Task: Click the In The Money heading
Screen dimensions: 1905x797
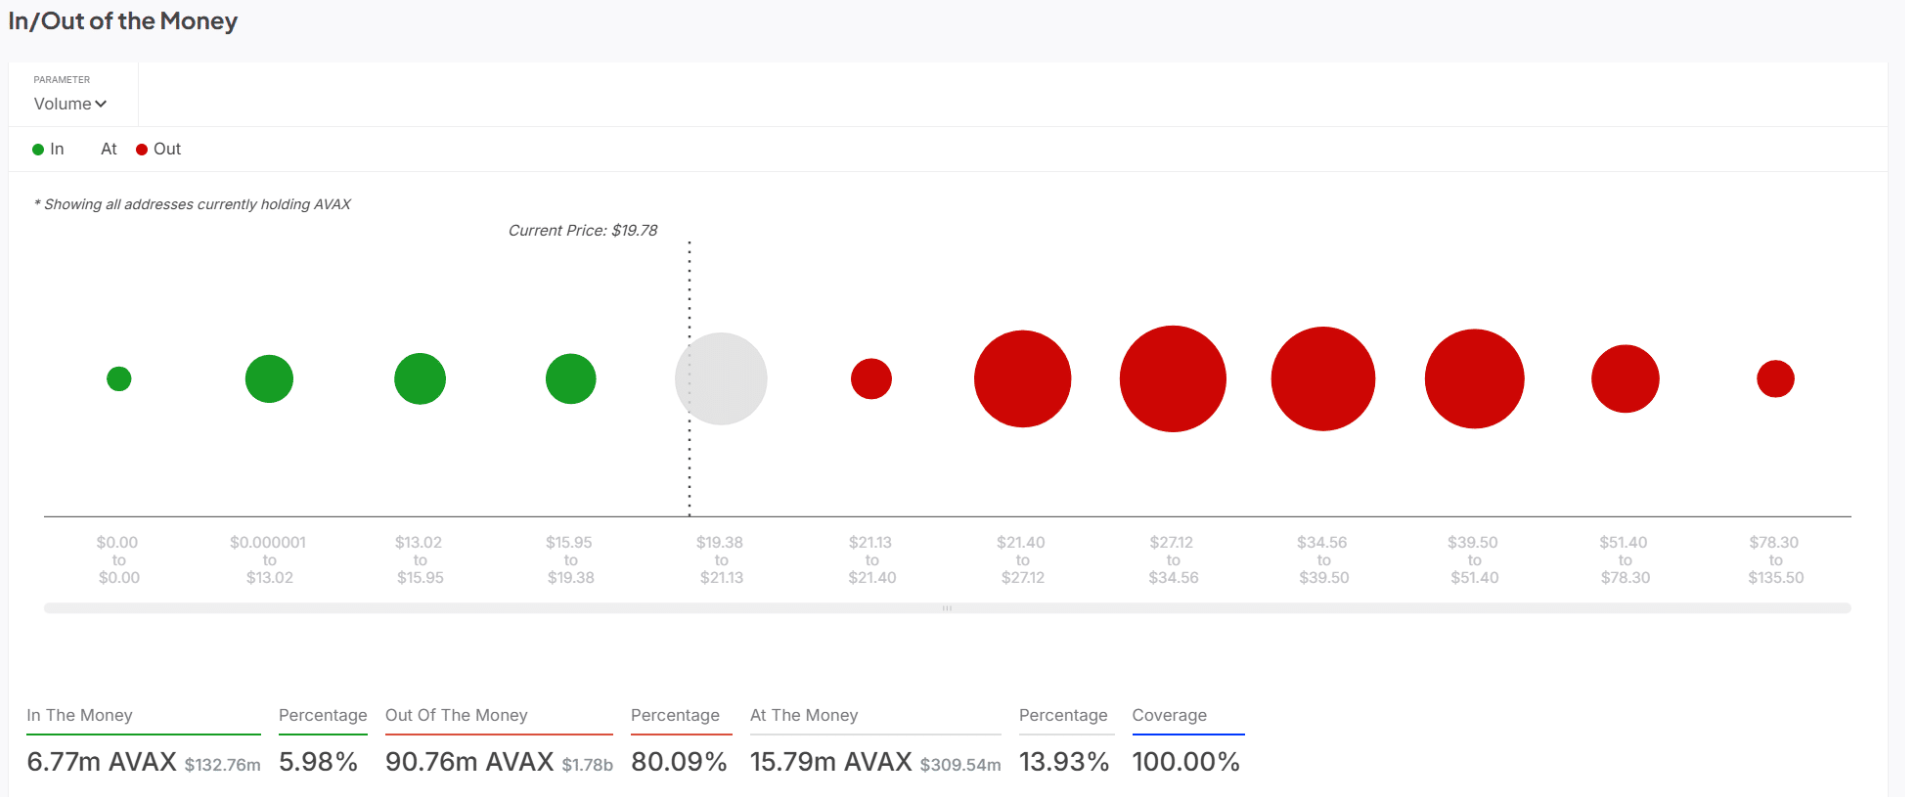Action: [80, 715]
